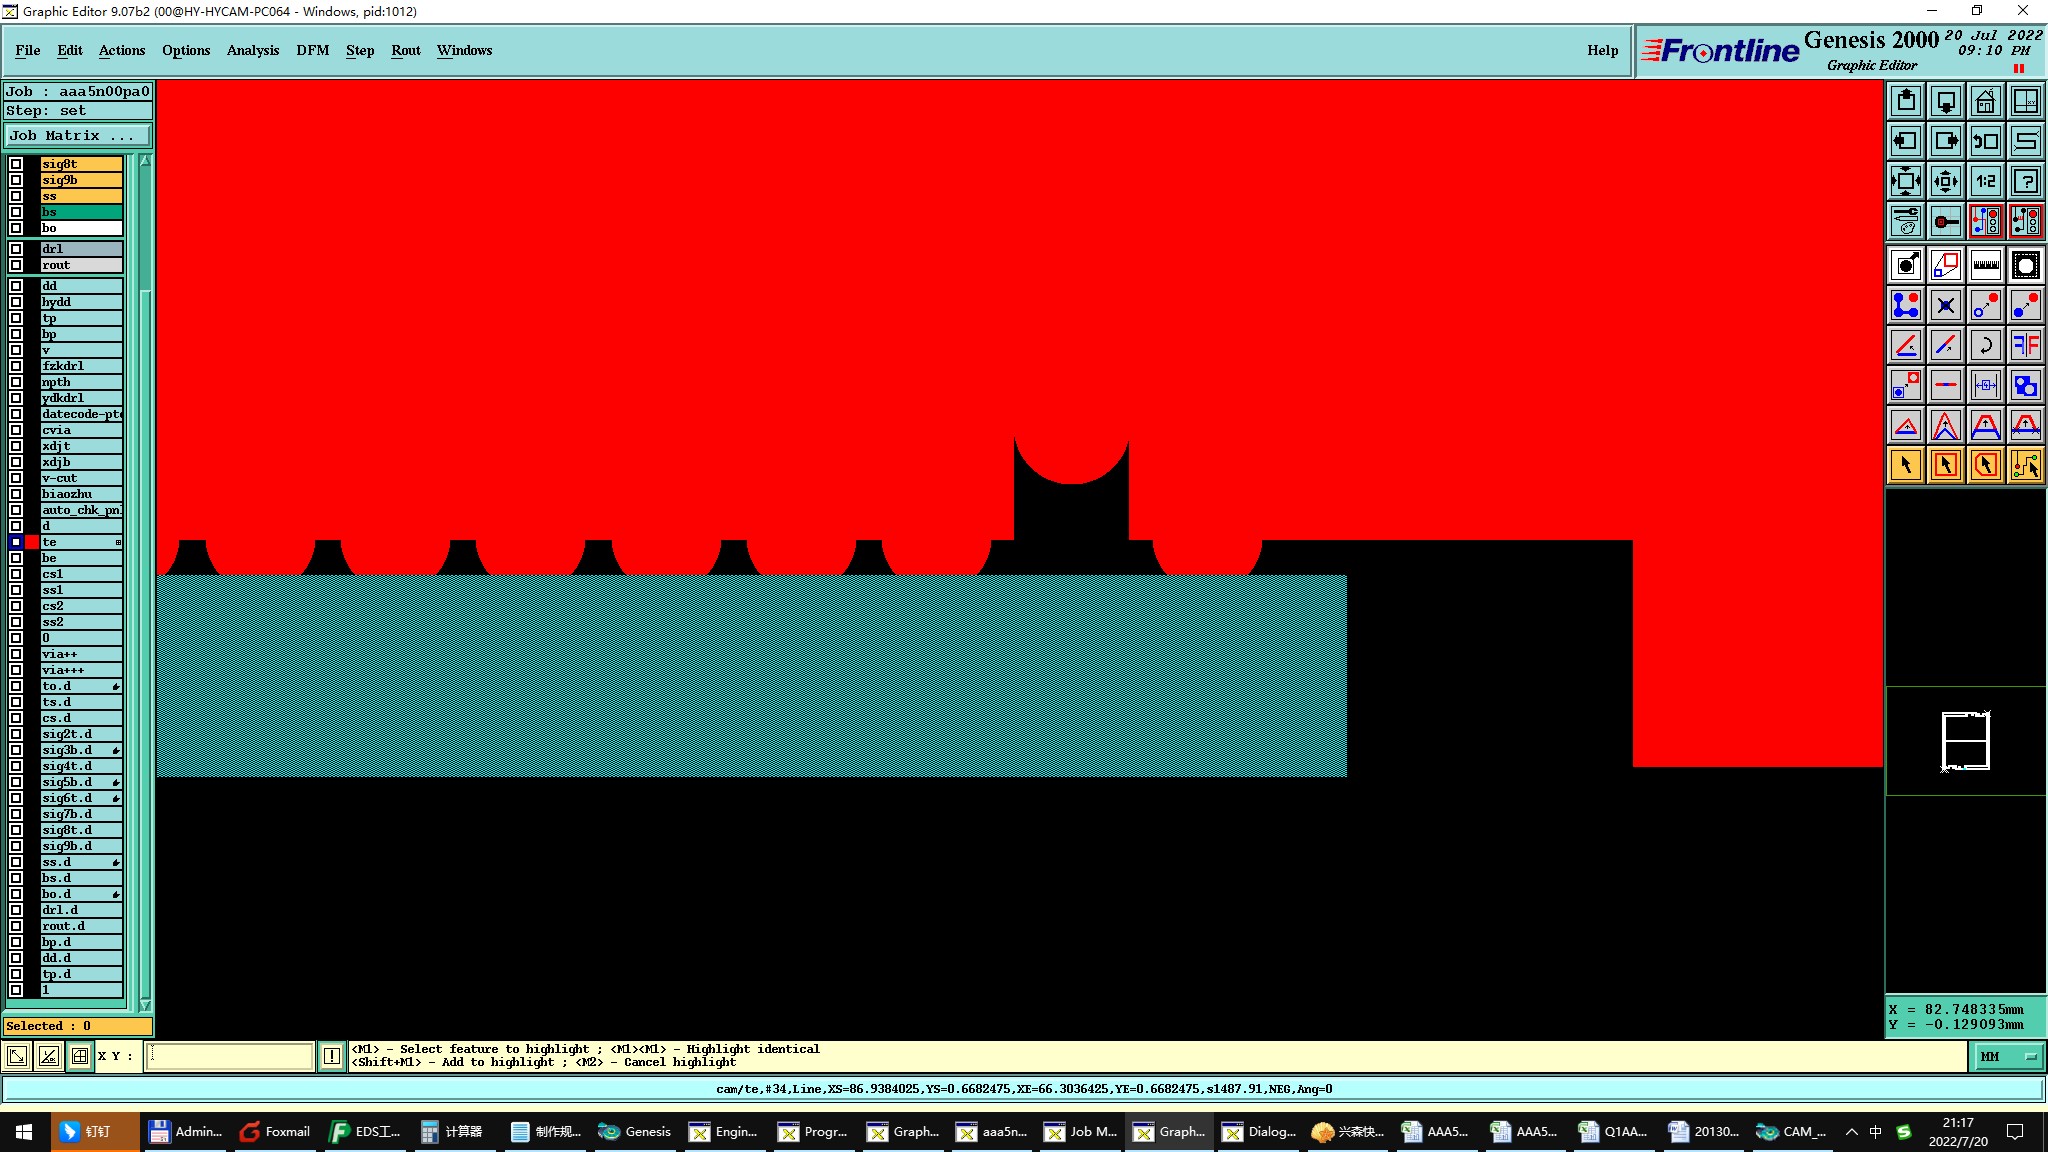Click the biaozhu layer name
Image resolution: width=2048 pixels, height=1152 pixels.
[x=81, y=494]
